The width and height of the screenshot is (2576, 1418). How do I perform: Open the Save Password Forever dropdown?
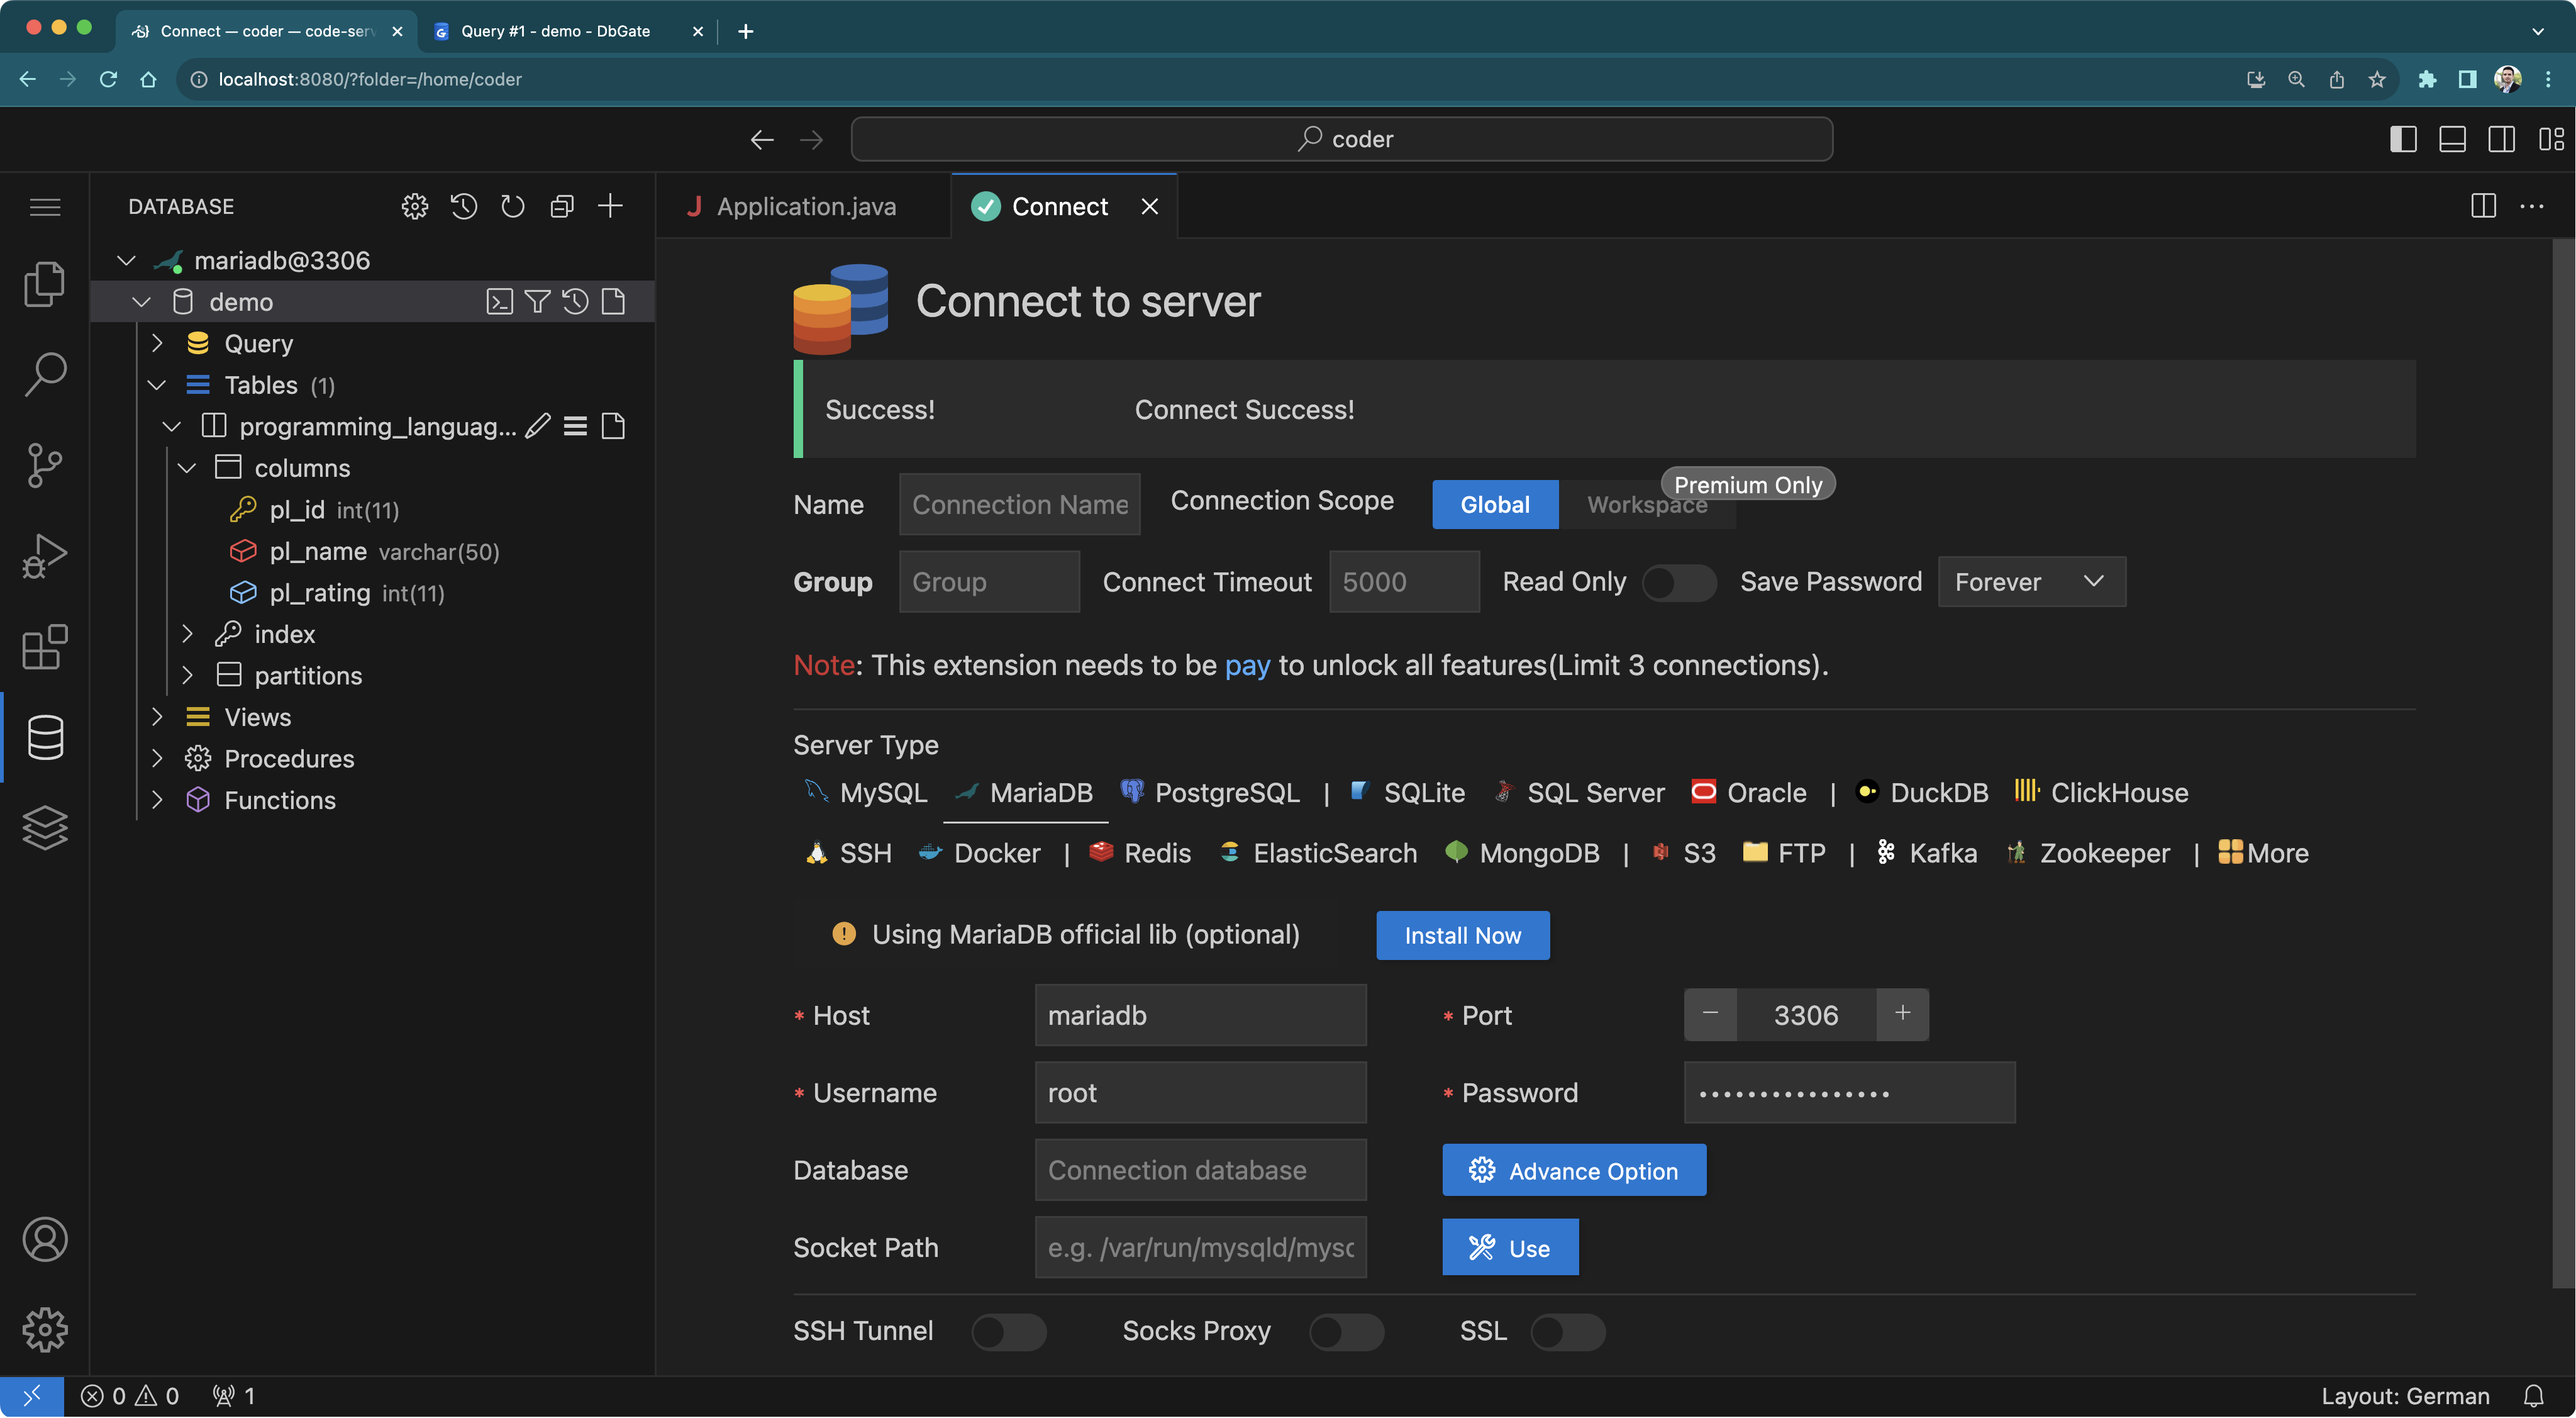pos(2030,581)
